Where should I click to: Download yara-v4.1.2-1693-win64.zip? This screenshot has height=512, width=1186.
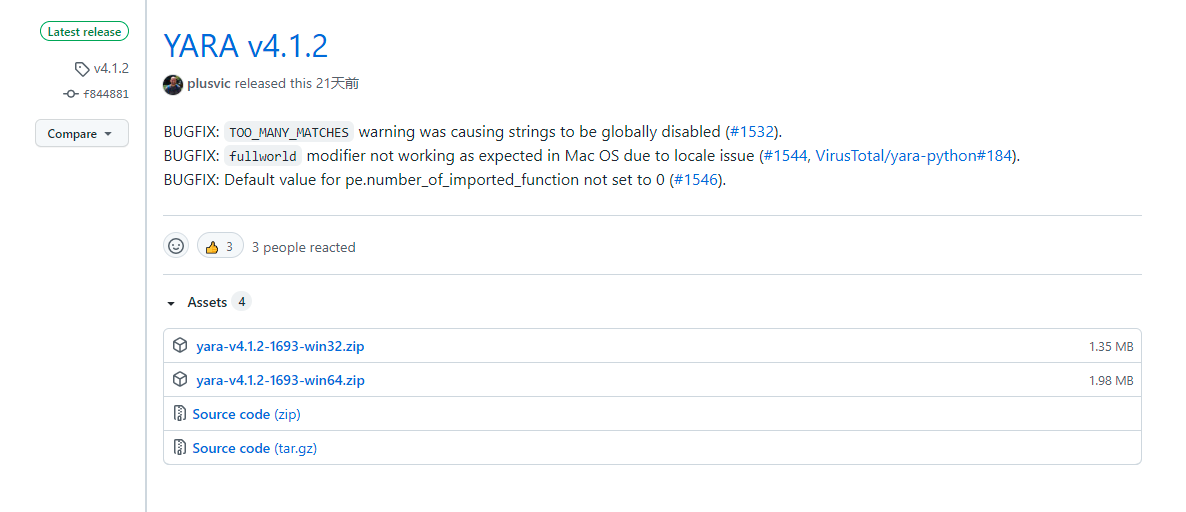[x=280, y=380]
